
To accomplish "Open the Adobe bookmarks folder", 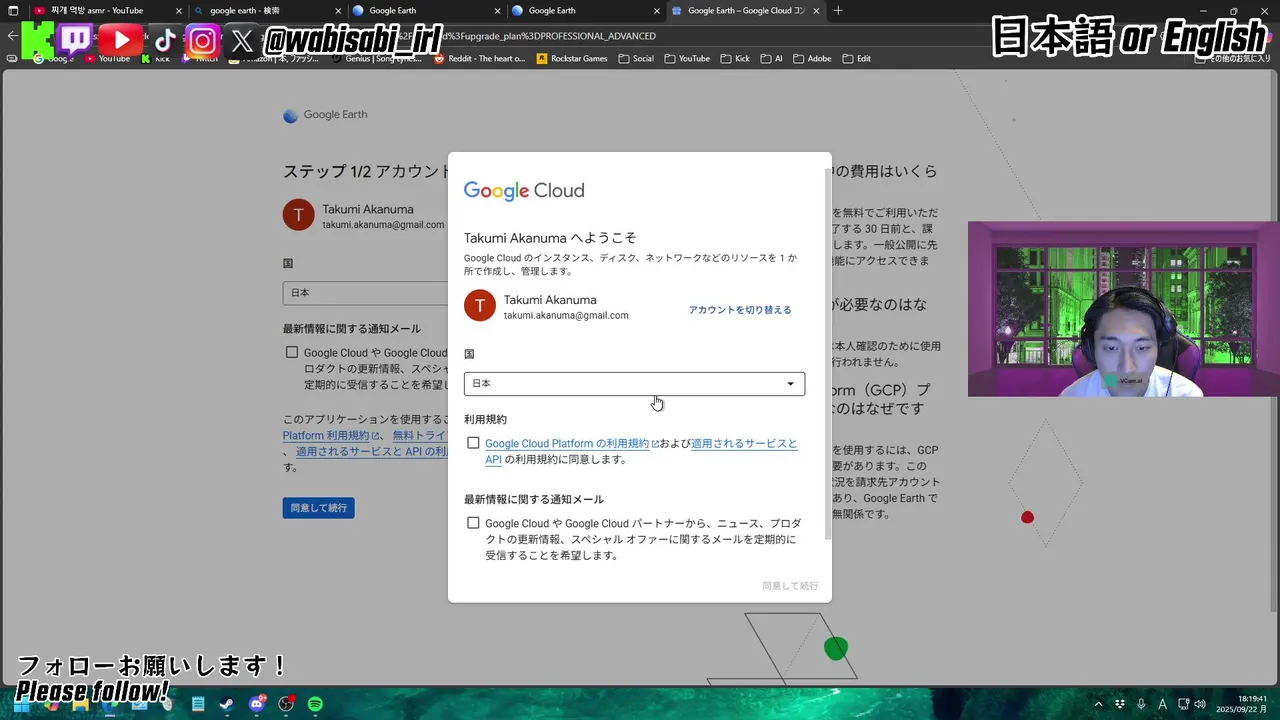I will [812, 59].
